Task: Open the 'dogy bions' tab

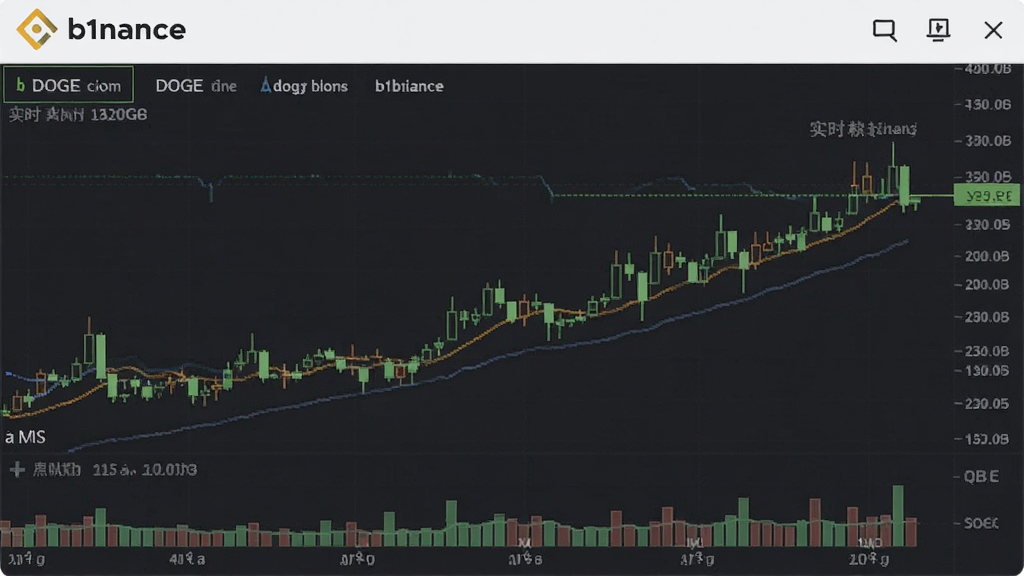Action: (x=304, y=86)
